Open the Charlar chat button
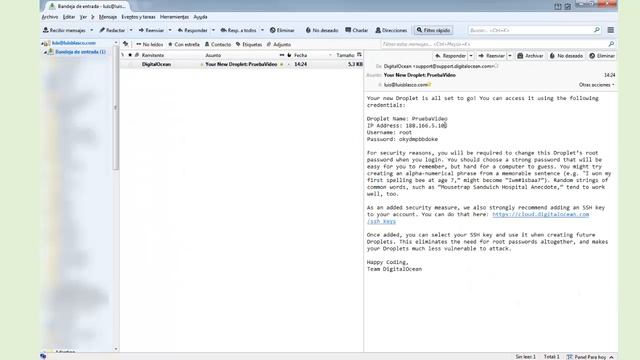640x360 pixels. tap(357, 30)
